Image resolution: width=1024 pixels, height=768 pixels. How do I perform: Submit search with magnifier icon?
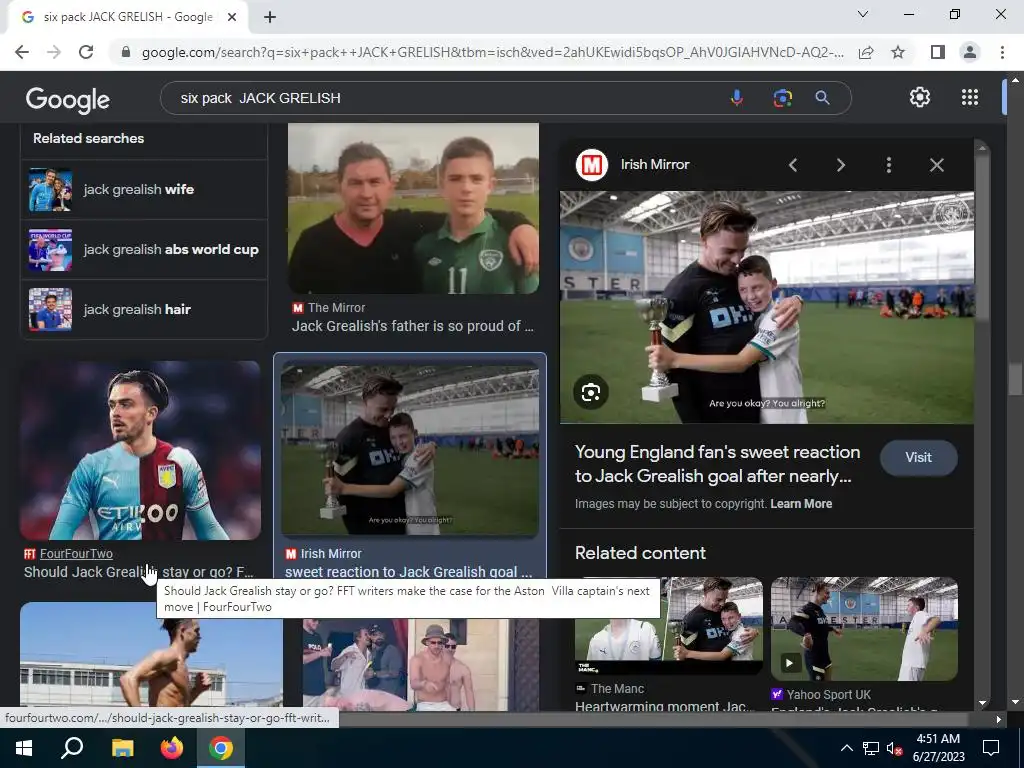[822, 98]
